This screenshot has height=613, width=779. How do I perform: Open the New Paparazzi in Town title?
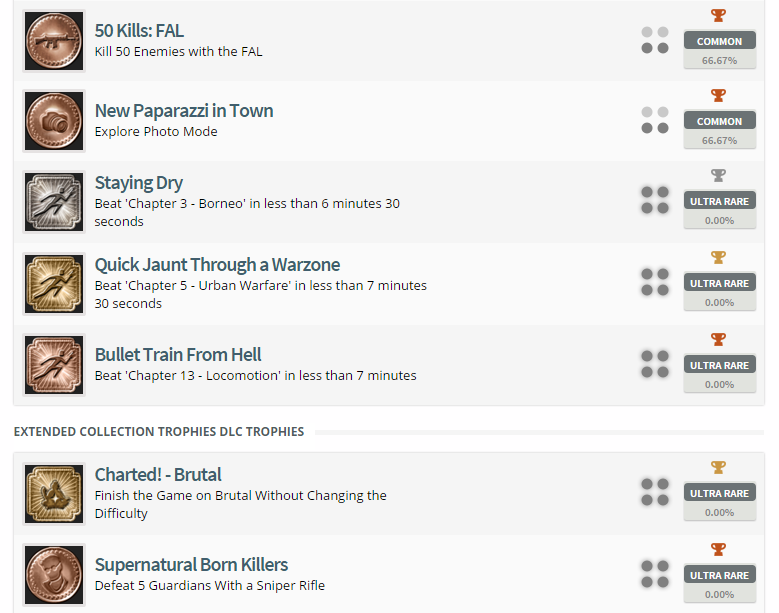(184, 111)
